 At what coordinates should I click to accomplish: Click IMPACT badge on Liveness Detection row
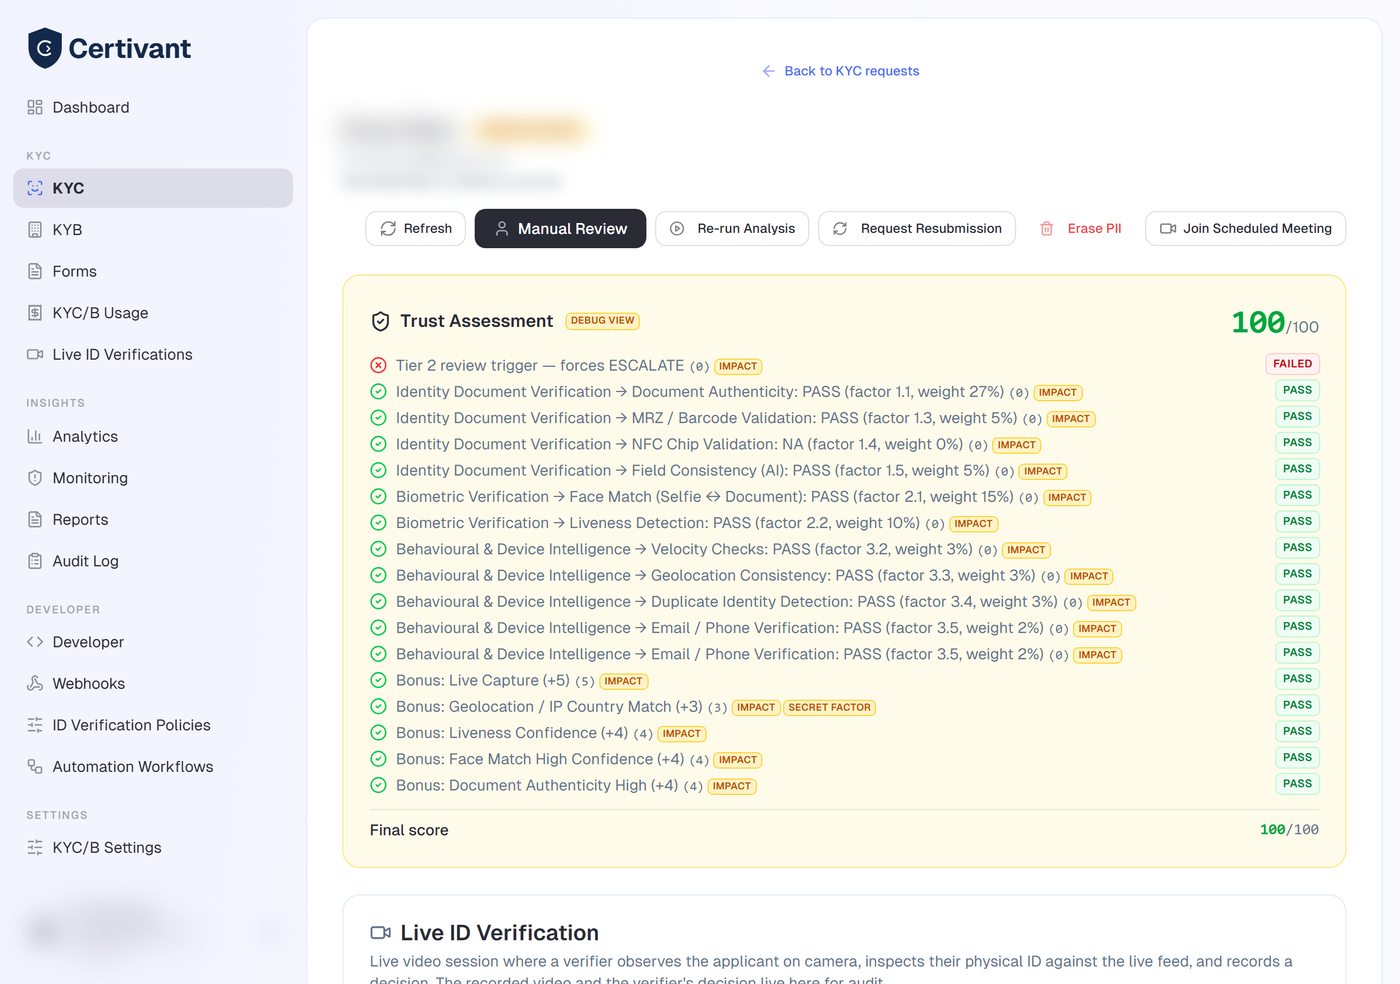point(974,524)
